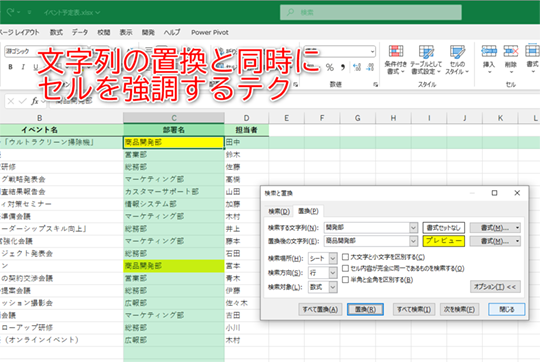The height and width of the screenshot is (362, 540).
Task: Toggle Italic formatting in the ribbon
Action: pyautogui.click(x=23, y=67)
